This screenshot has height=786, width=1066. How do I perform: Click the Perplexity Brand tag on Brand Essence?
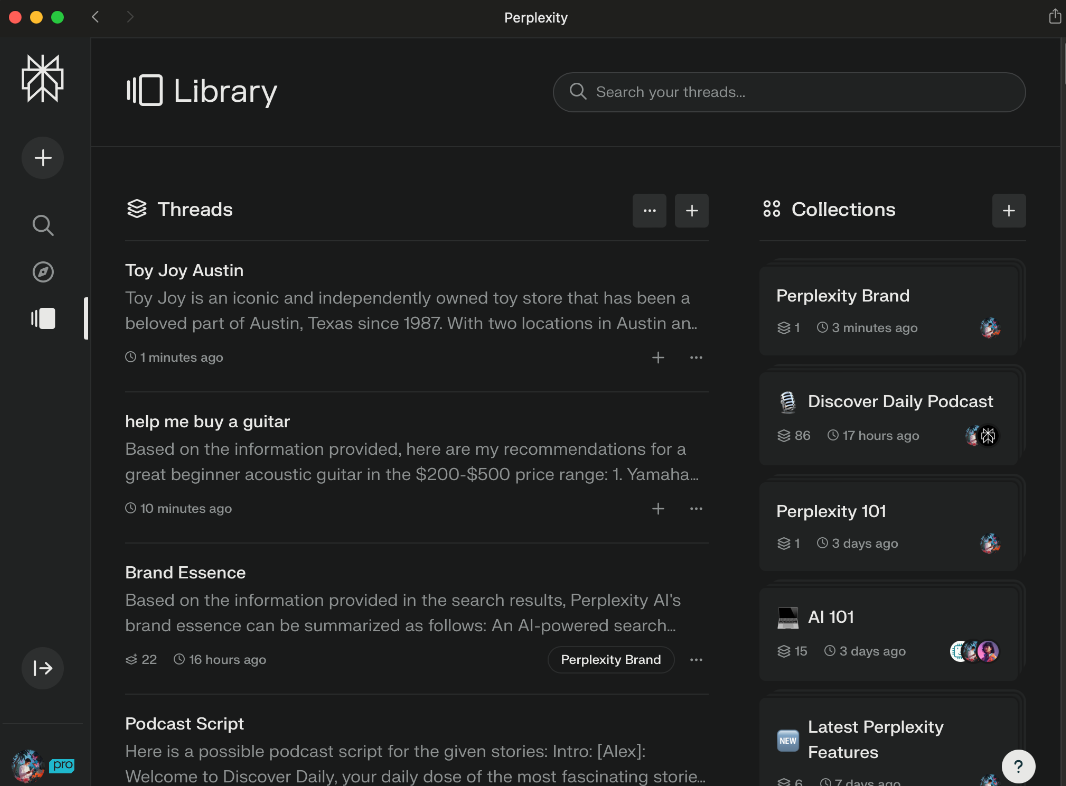pyautogui.click(x=611, y=660)
